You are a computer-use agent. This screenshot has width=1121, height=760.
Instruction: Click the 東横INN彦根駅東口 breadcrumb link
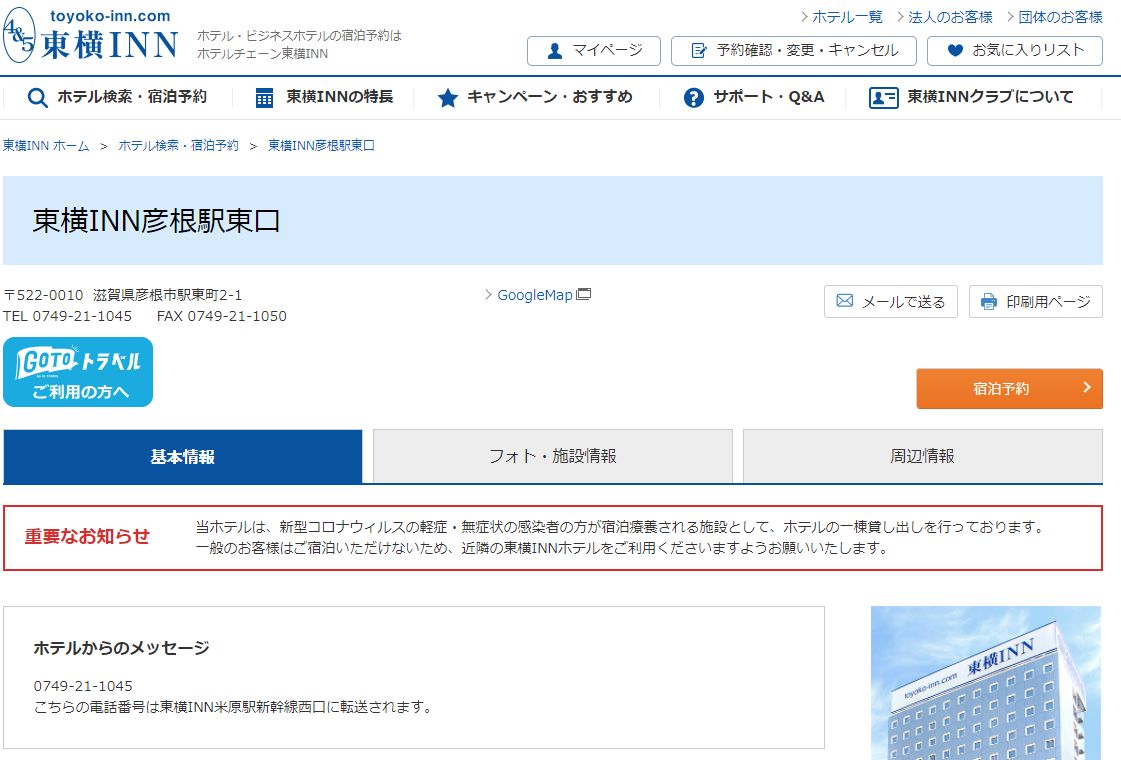[321, 146]
